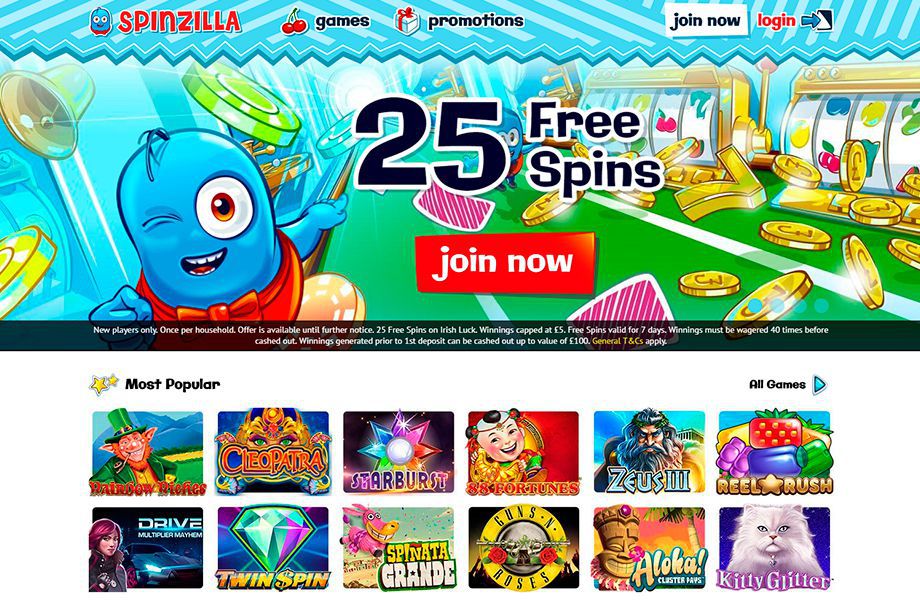The height and width of the screenshot is (600, 920).
Task: Click the Spinzilla blue monster logo
Action: [100, 21]
